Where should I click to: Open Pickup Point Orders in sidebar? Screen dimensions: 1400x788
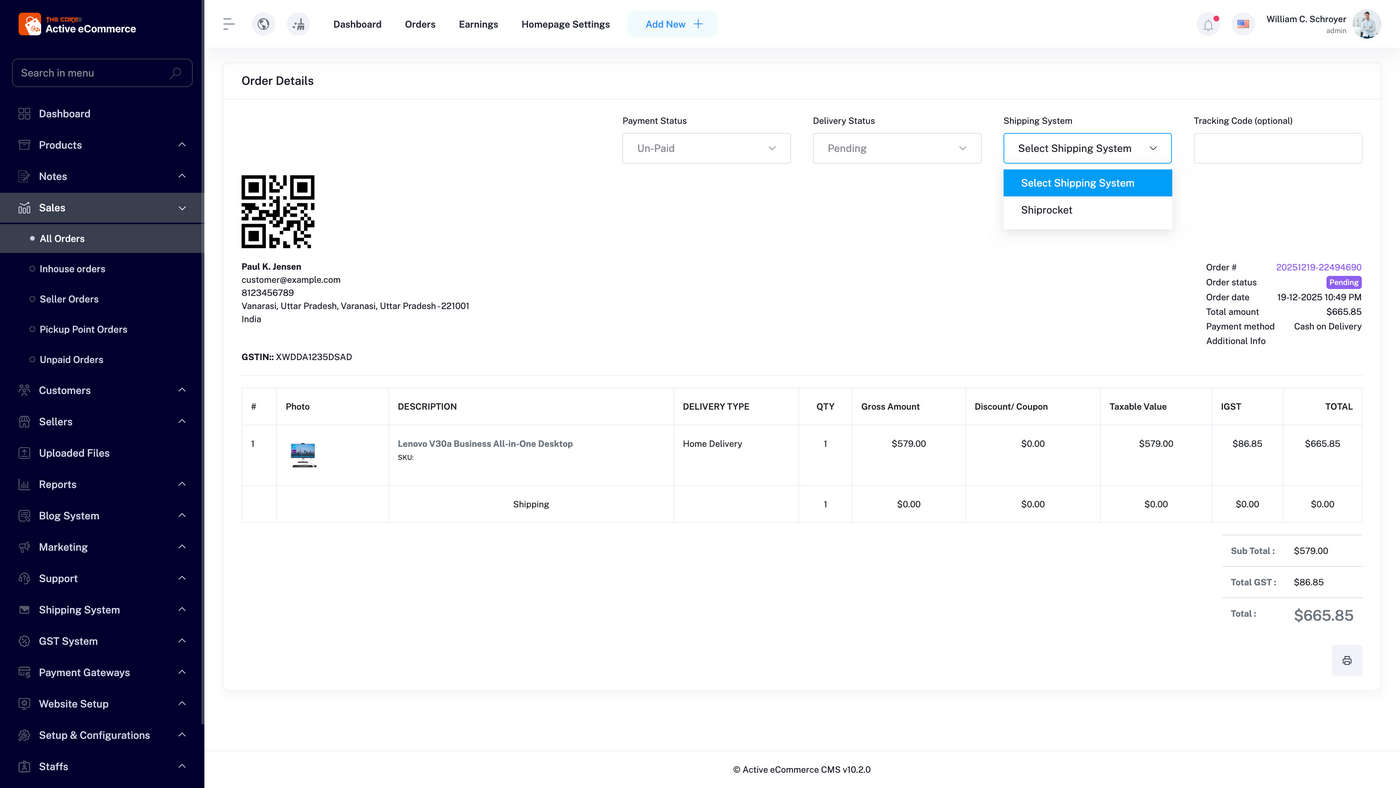(83, 329)
